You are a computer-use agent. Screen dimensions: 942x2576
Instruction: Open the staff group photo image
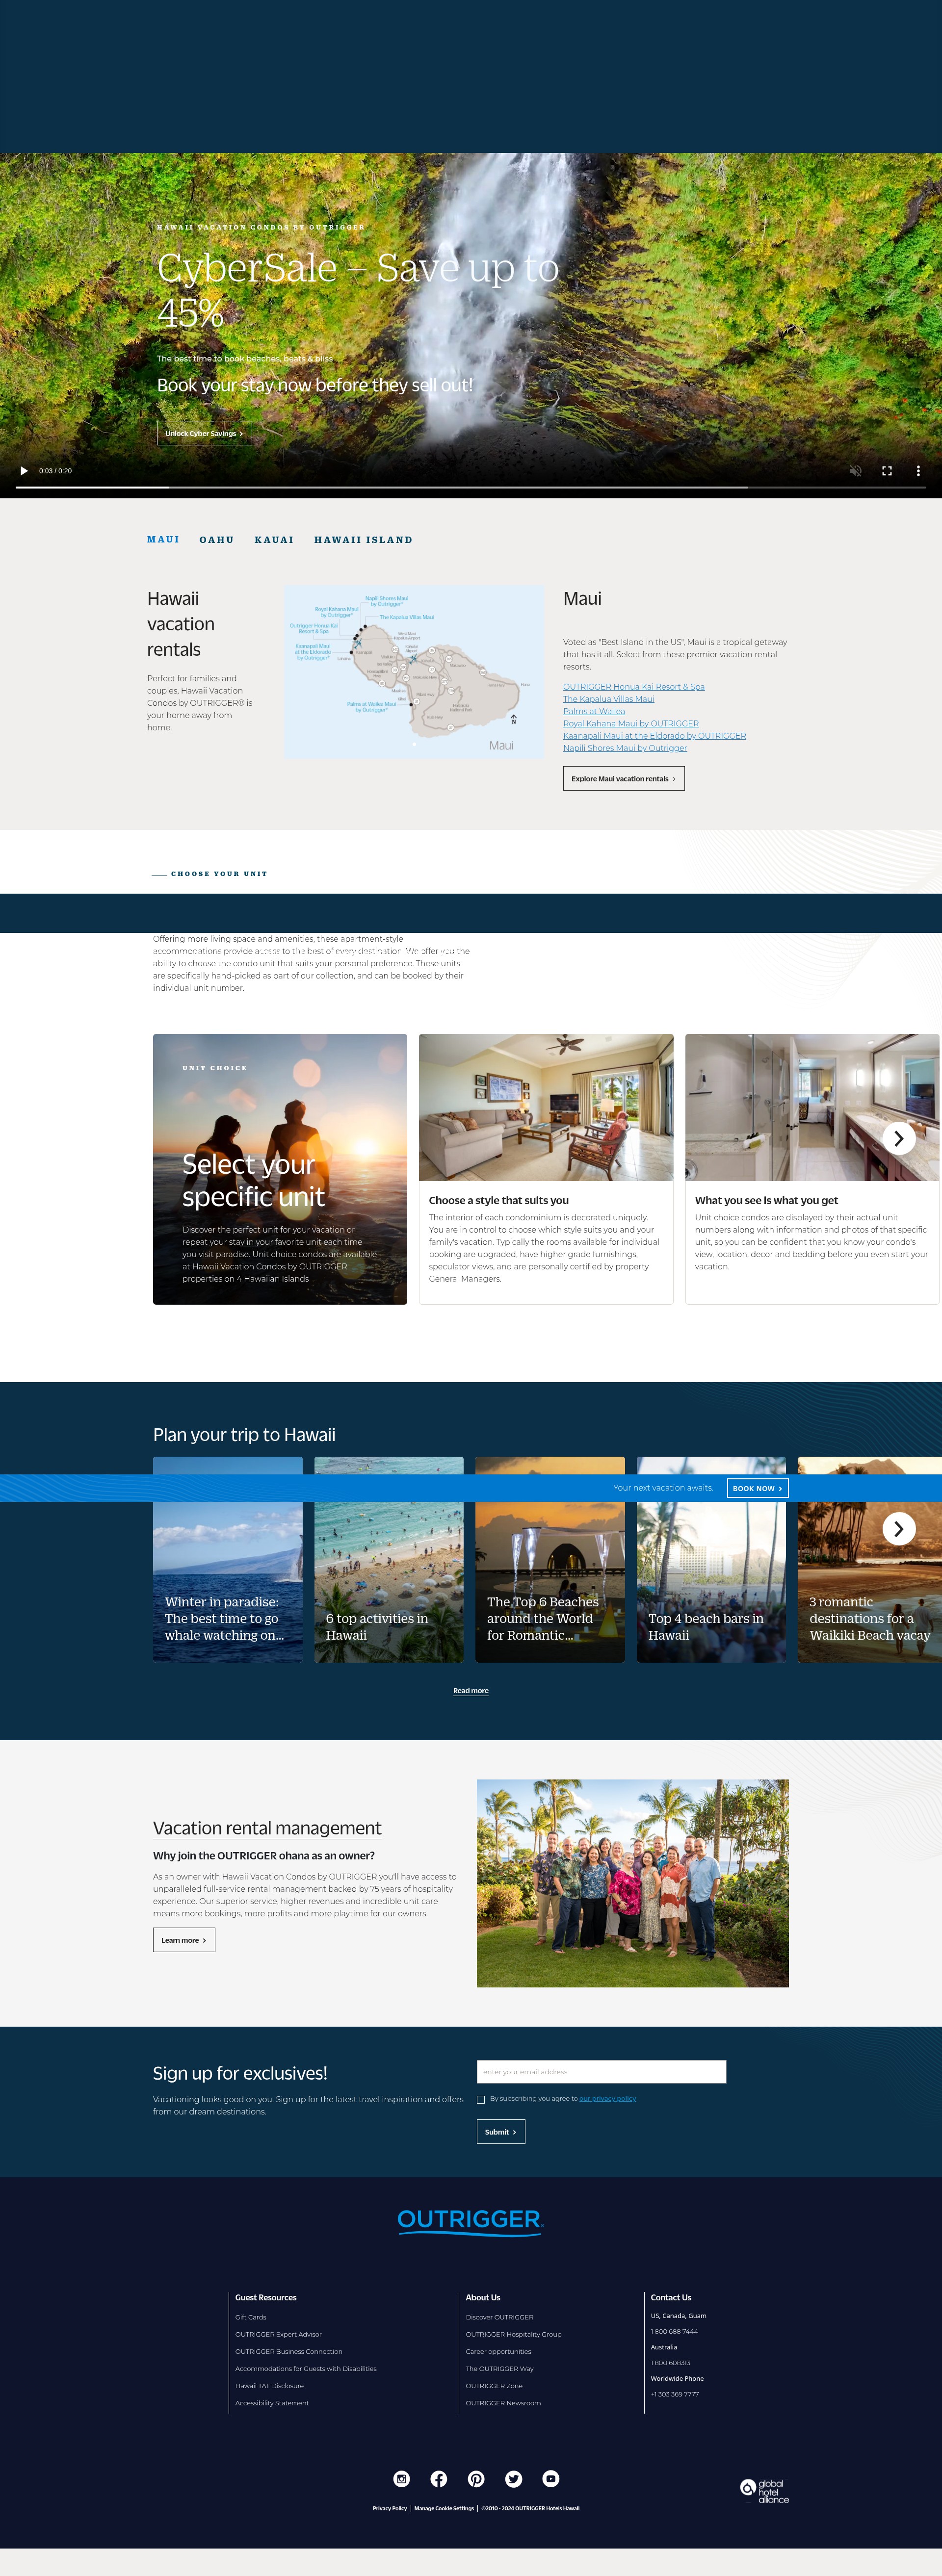click(x=633, y=1883)
